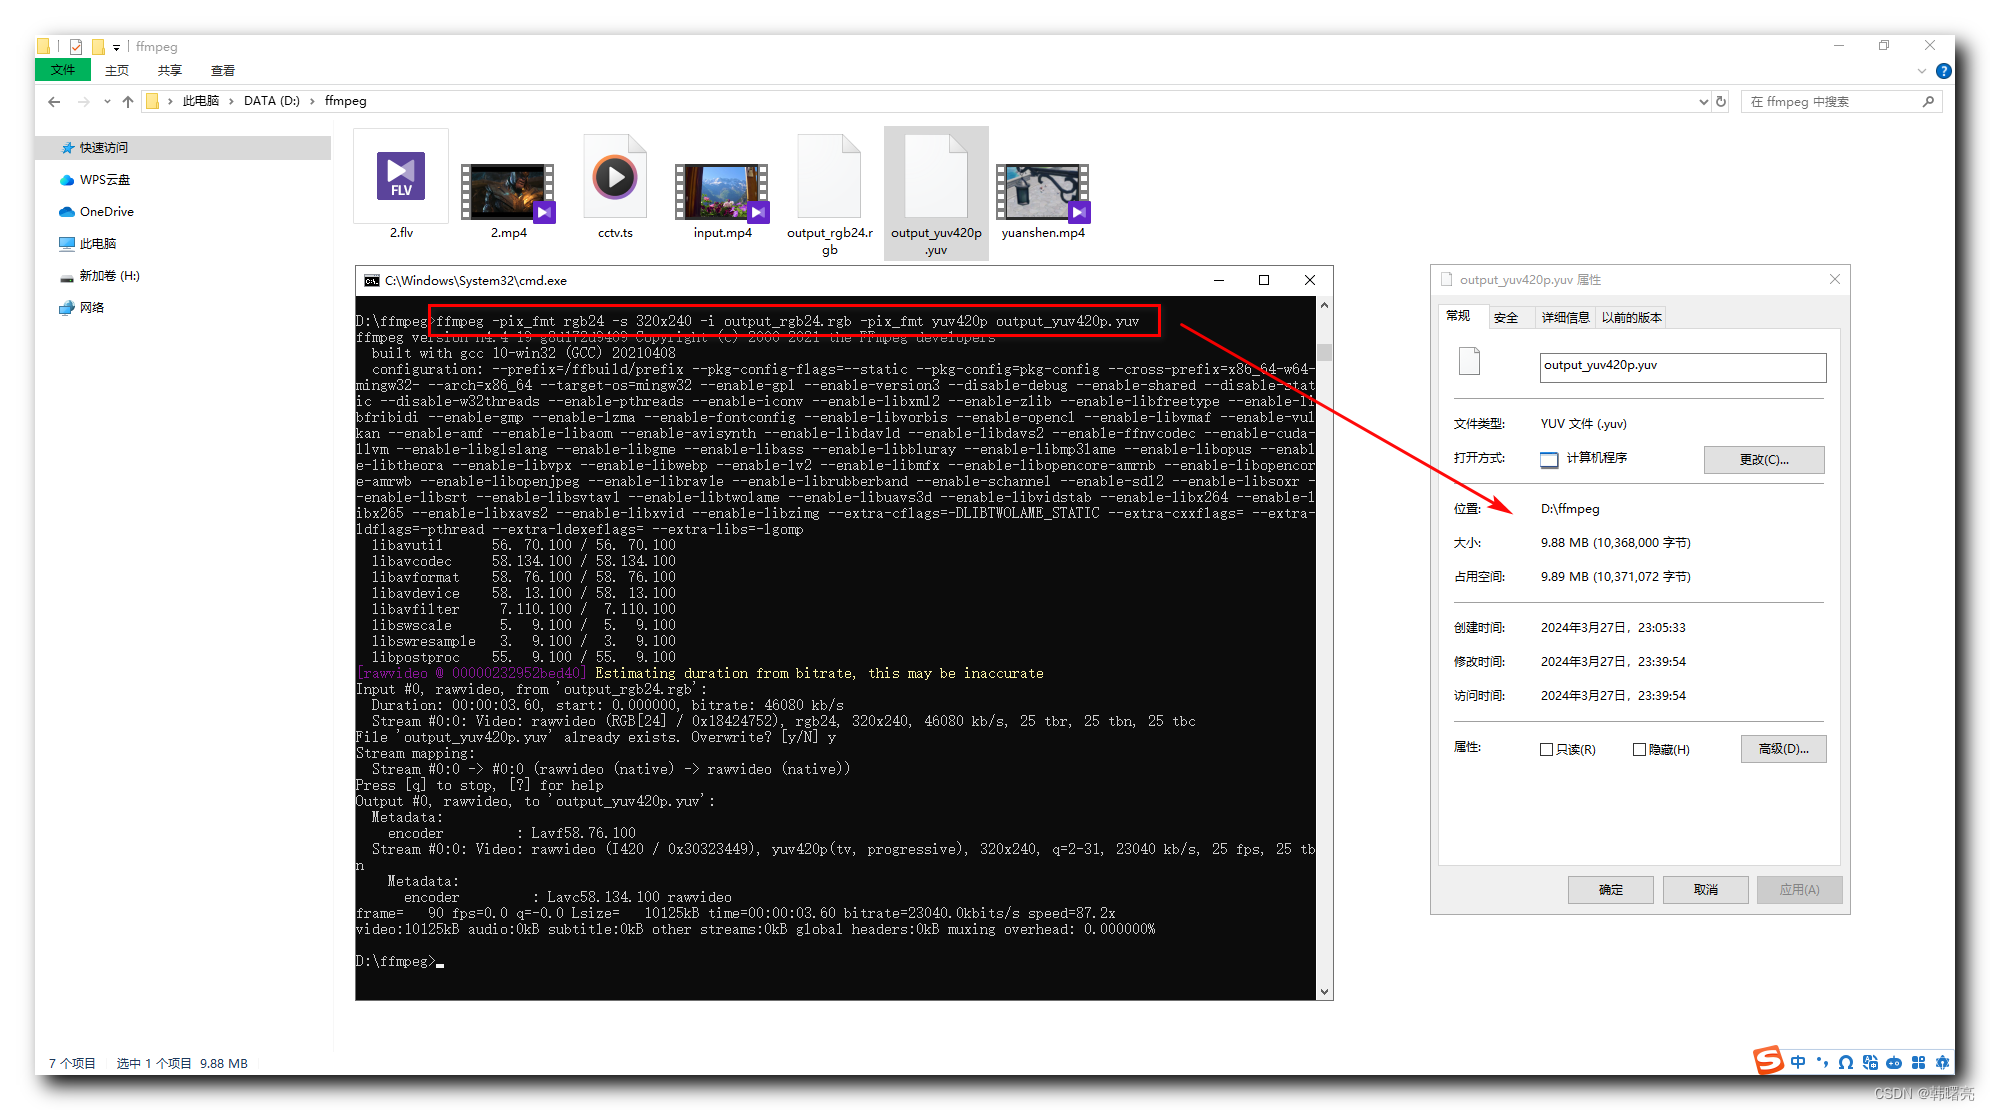Open special symbols via Sogou Ω icon

(x=1846, y=1062)
